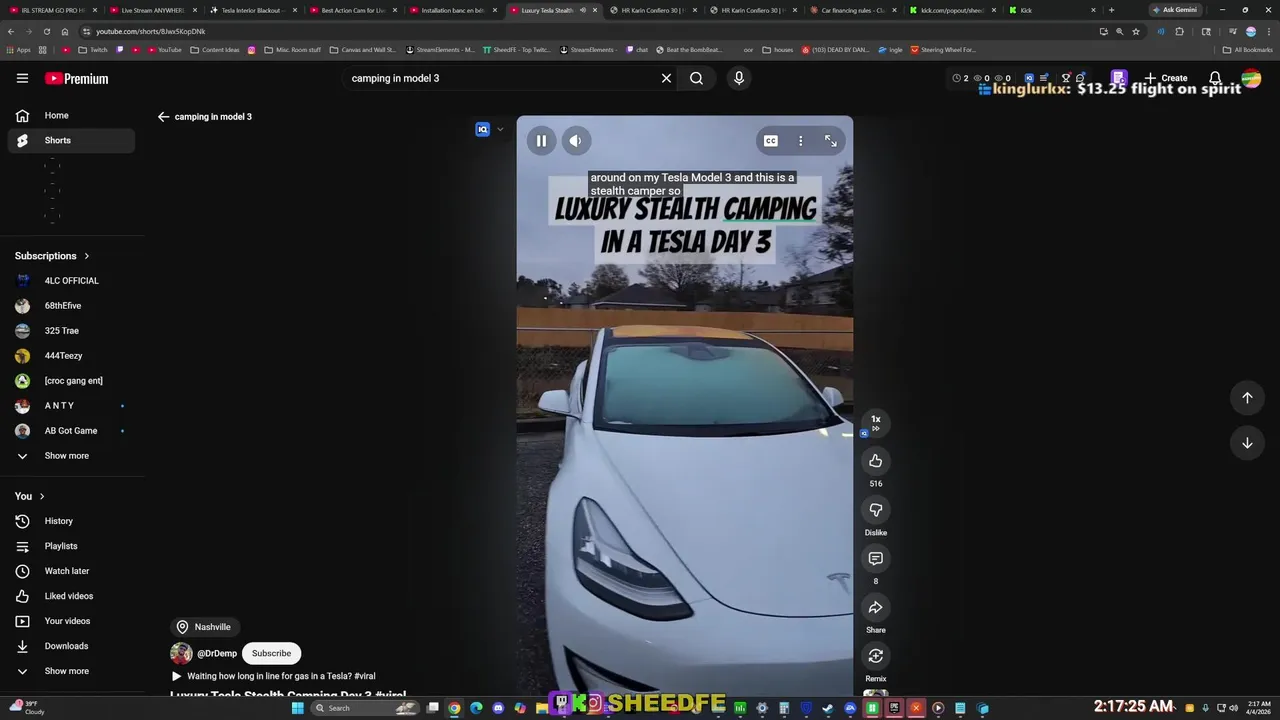The width and height of the screenshot is (1280, 720).
Task: Open the Create menu
Action: pyautogui.click(x=1166, y=78)
